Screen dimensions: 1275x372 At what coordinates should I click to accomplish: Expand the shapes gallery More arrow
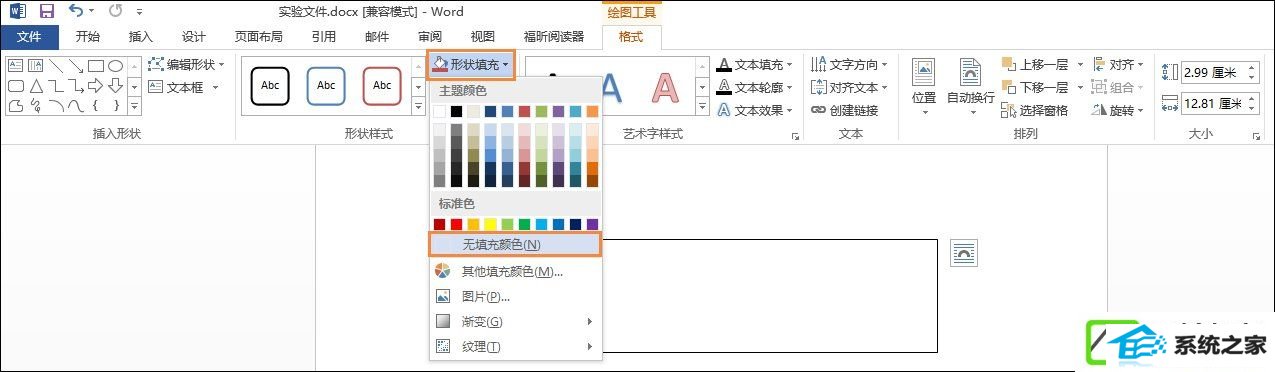click(134, 106)
